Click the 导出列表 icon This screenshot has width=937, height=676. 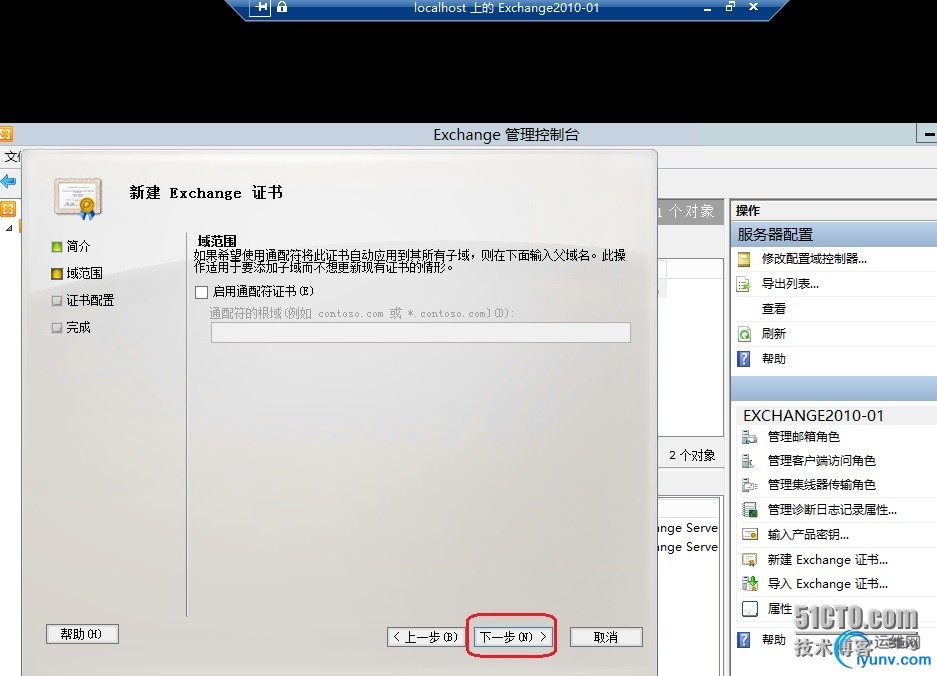click(744, 284)
